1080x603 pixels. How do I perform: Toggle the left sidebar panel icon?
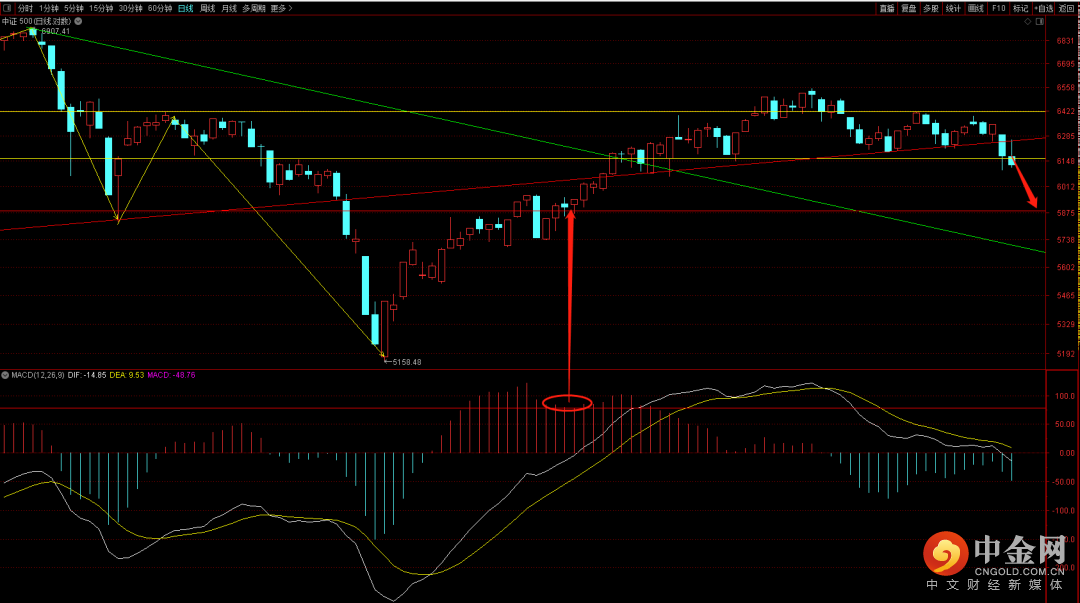(7, 8)
